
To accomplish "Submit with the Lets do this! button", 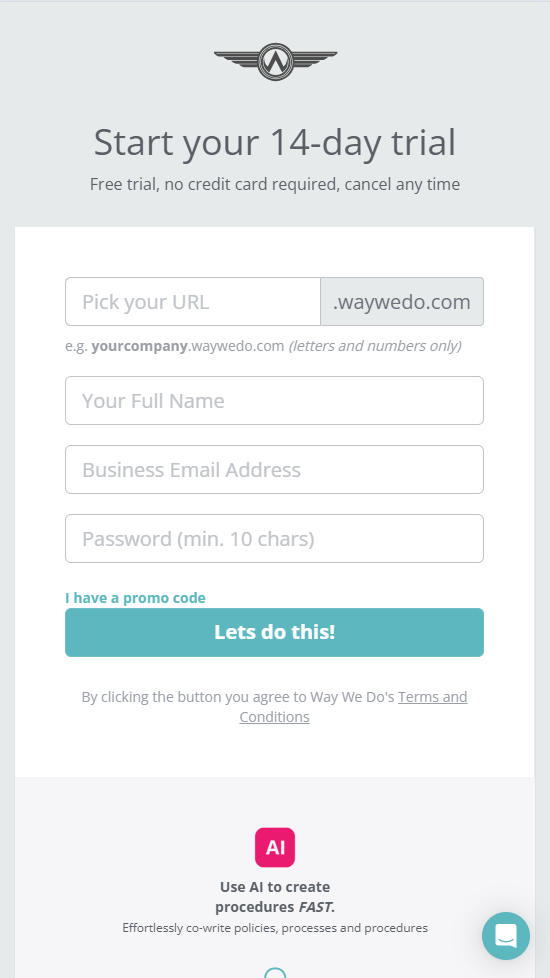I will pos(274,632).
